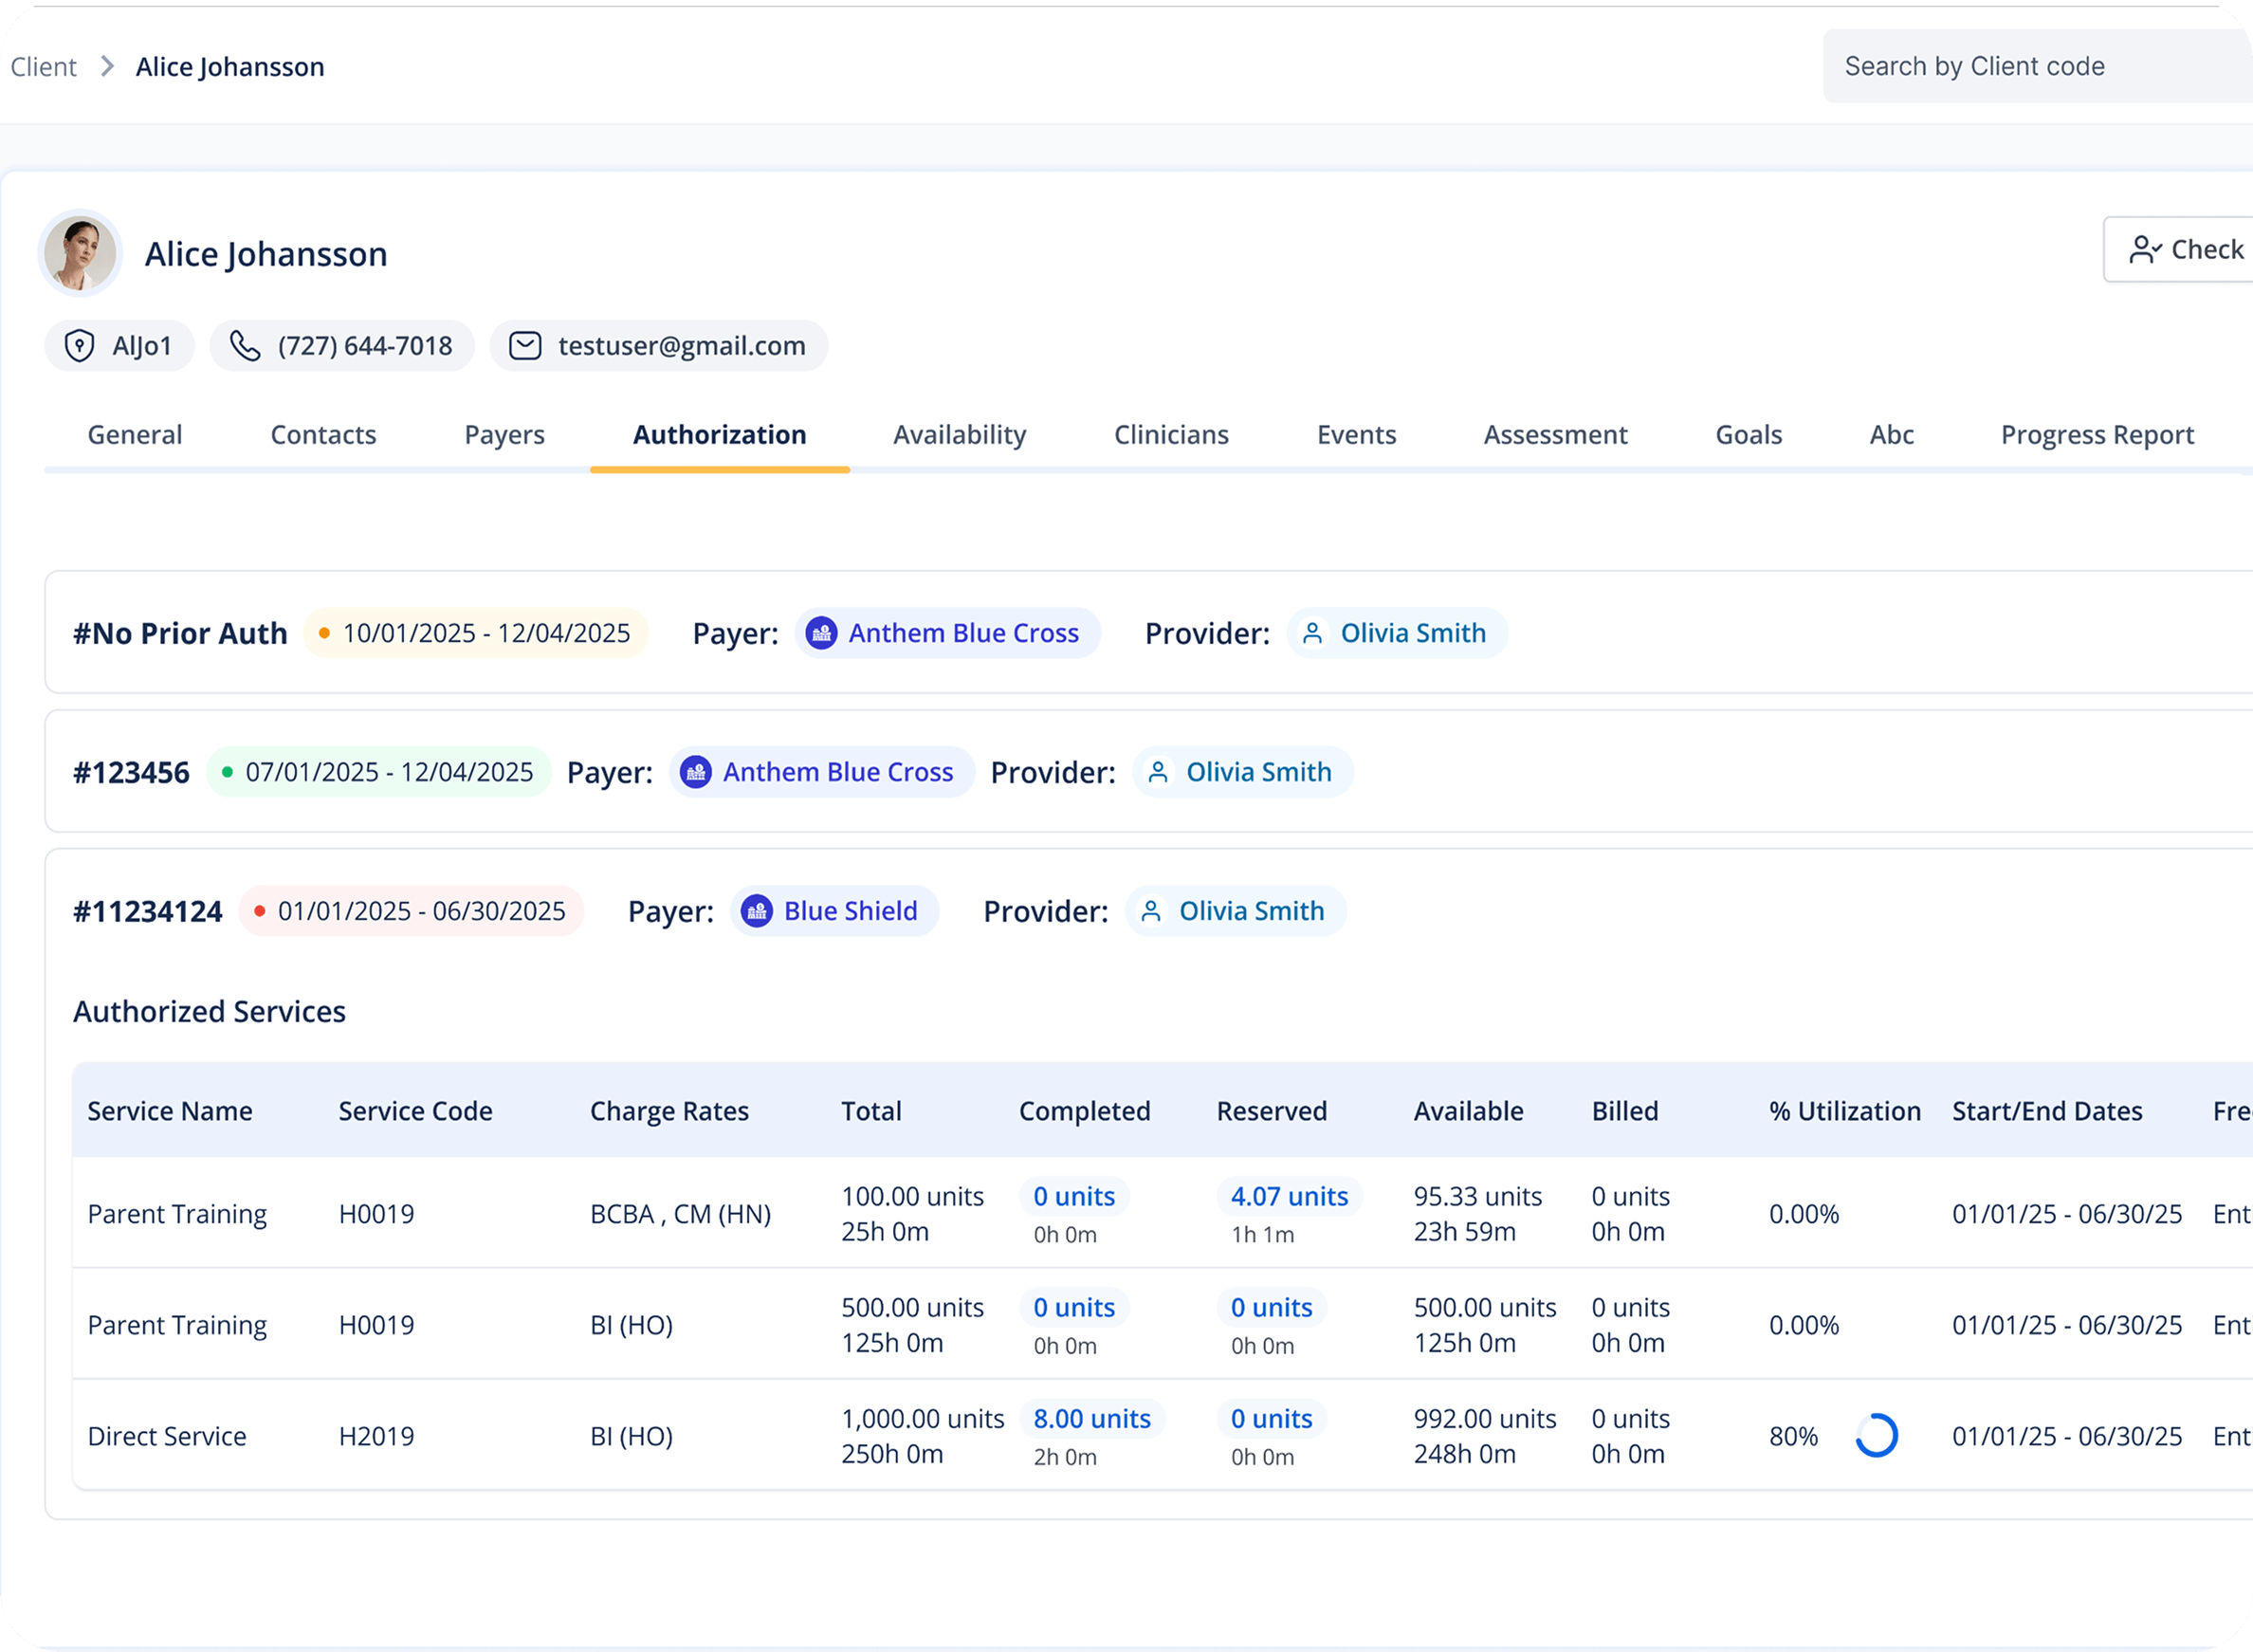Click Alice Johansson's profile photo
The image size is (2253, 1652).
(80, 253)
